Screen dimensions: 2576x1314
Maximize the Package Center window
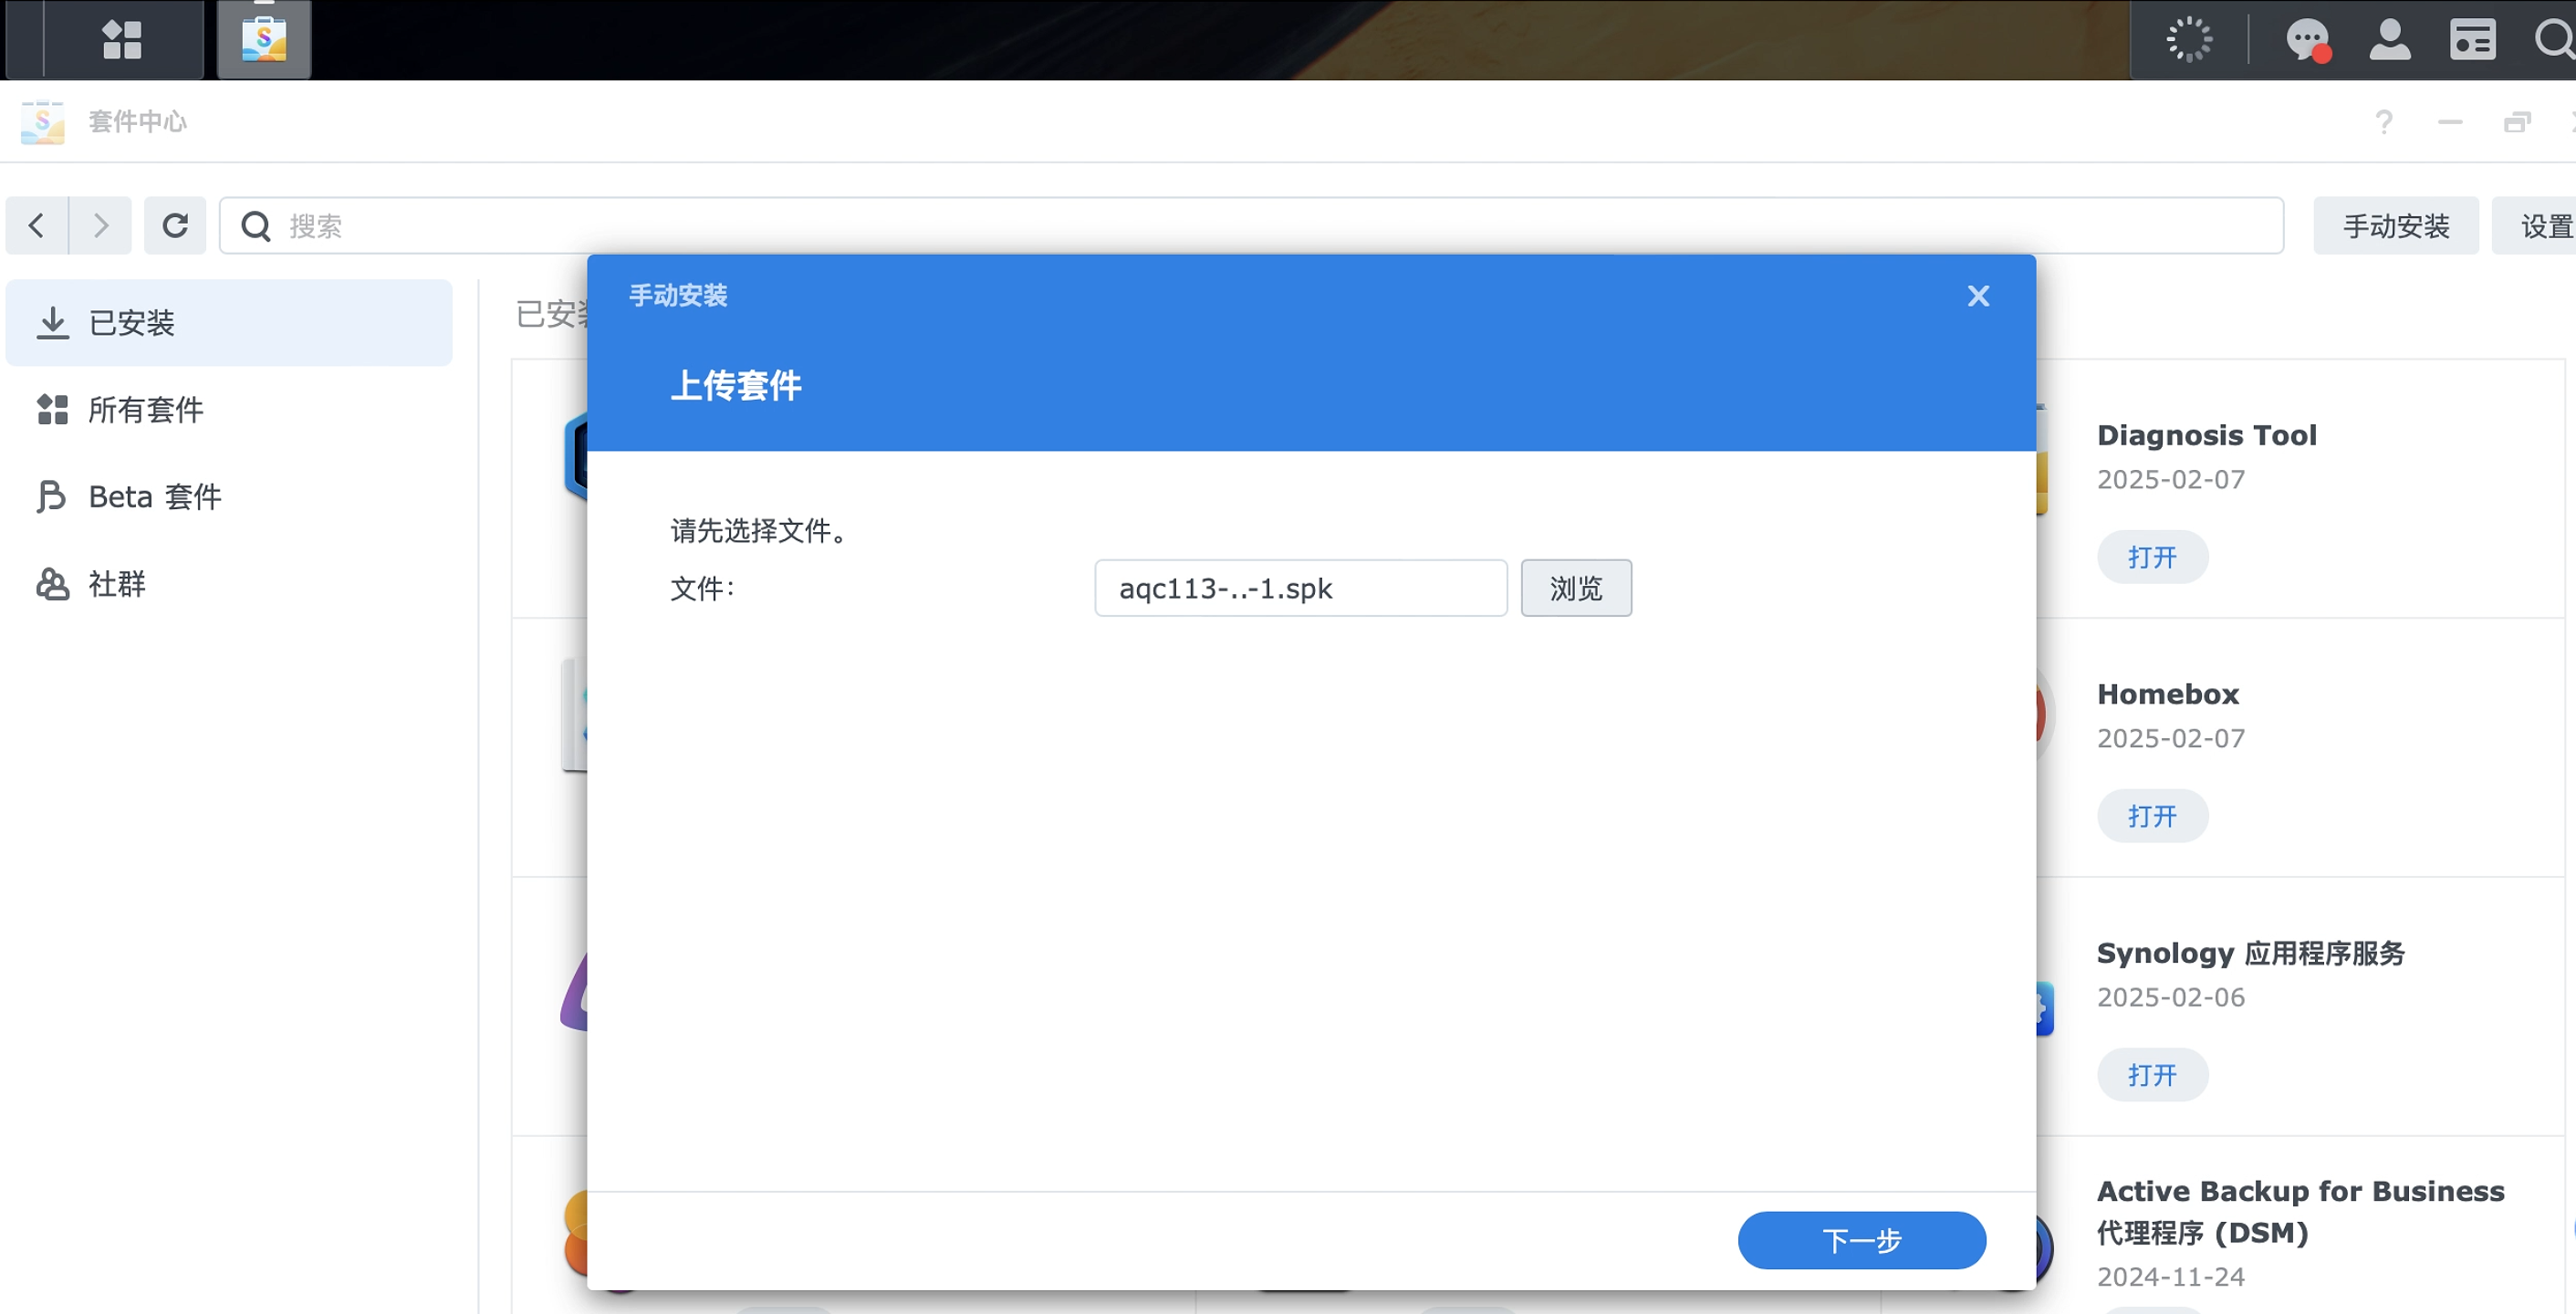2517,122
